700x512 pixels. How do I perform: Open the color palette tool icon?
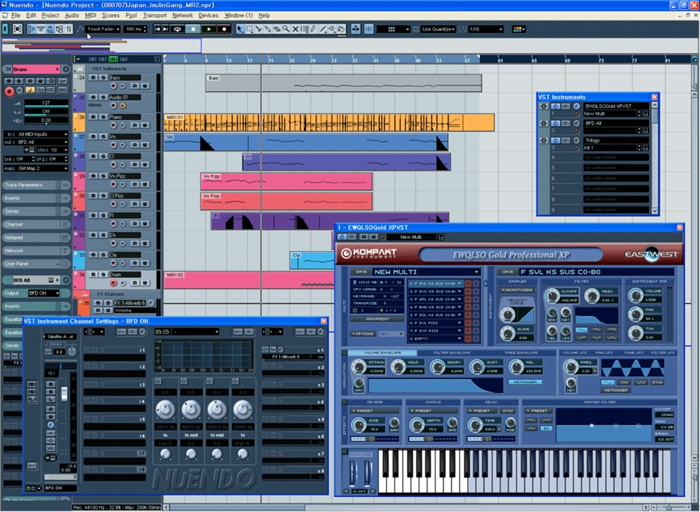[518, 29]
